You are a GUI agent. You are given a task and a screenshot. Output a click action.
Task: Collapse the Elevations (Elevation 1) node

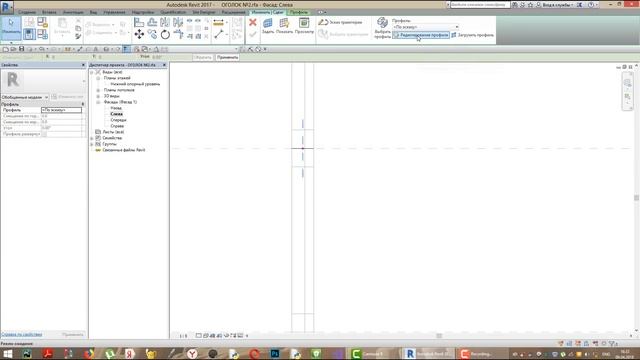98,102
